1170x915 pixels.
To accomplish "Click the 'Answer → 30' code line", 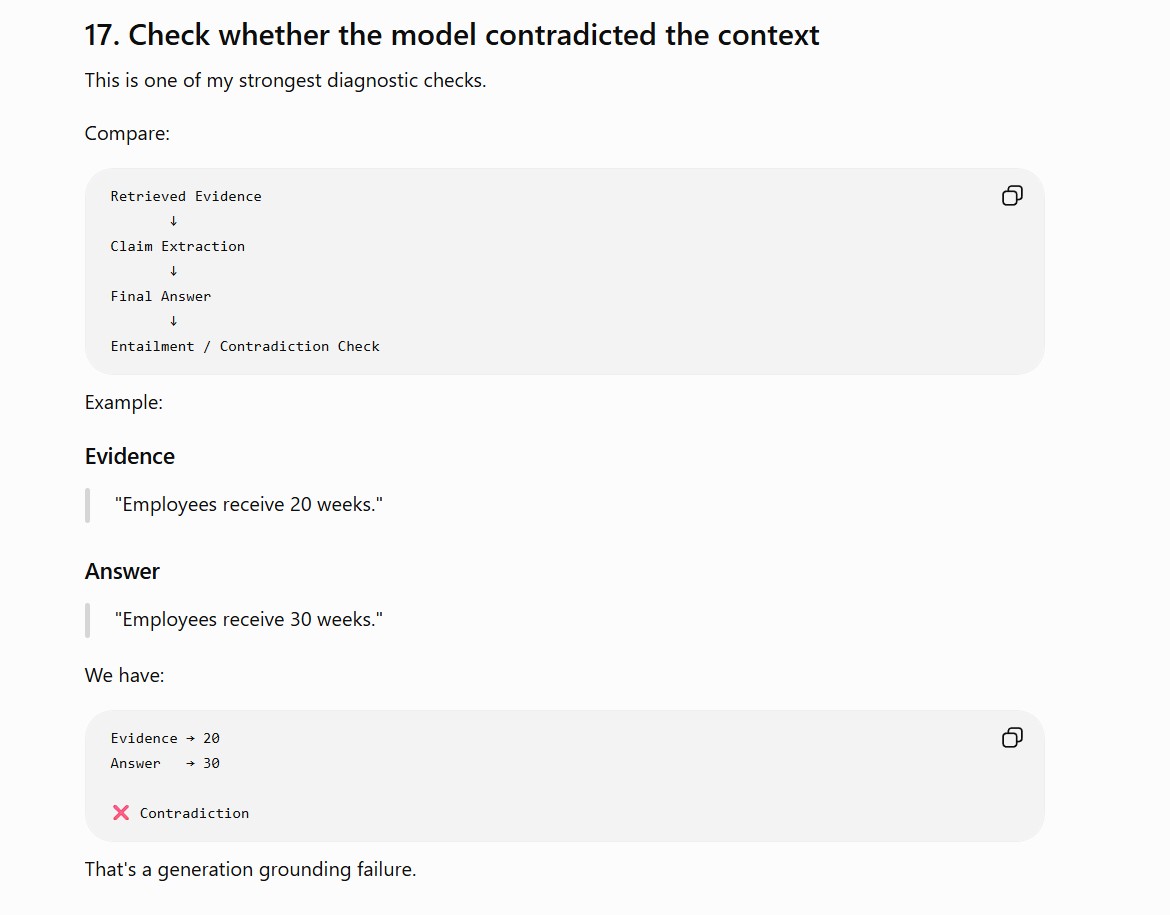I will (165, 763).
